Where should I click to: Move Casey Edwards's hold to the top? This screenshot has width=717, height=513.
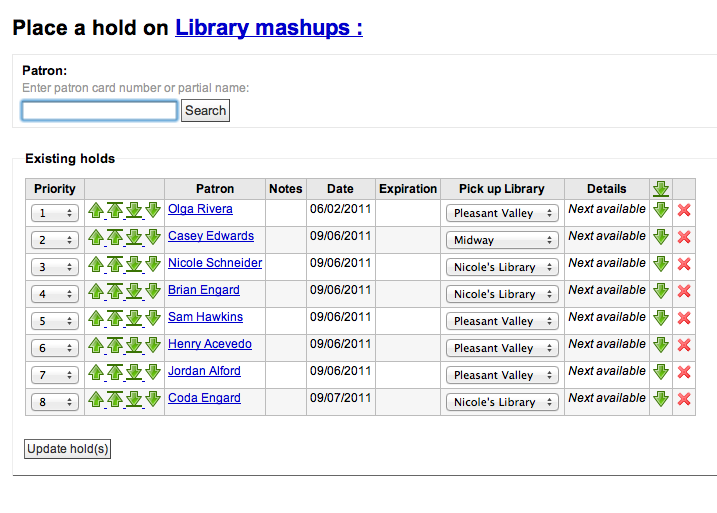(115, 237)
